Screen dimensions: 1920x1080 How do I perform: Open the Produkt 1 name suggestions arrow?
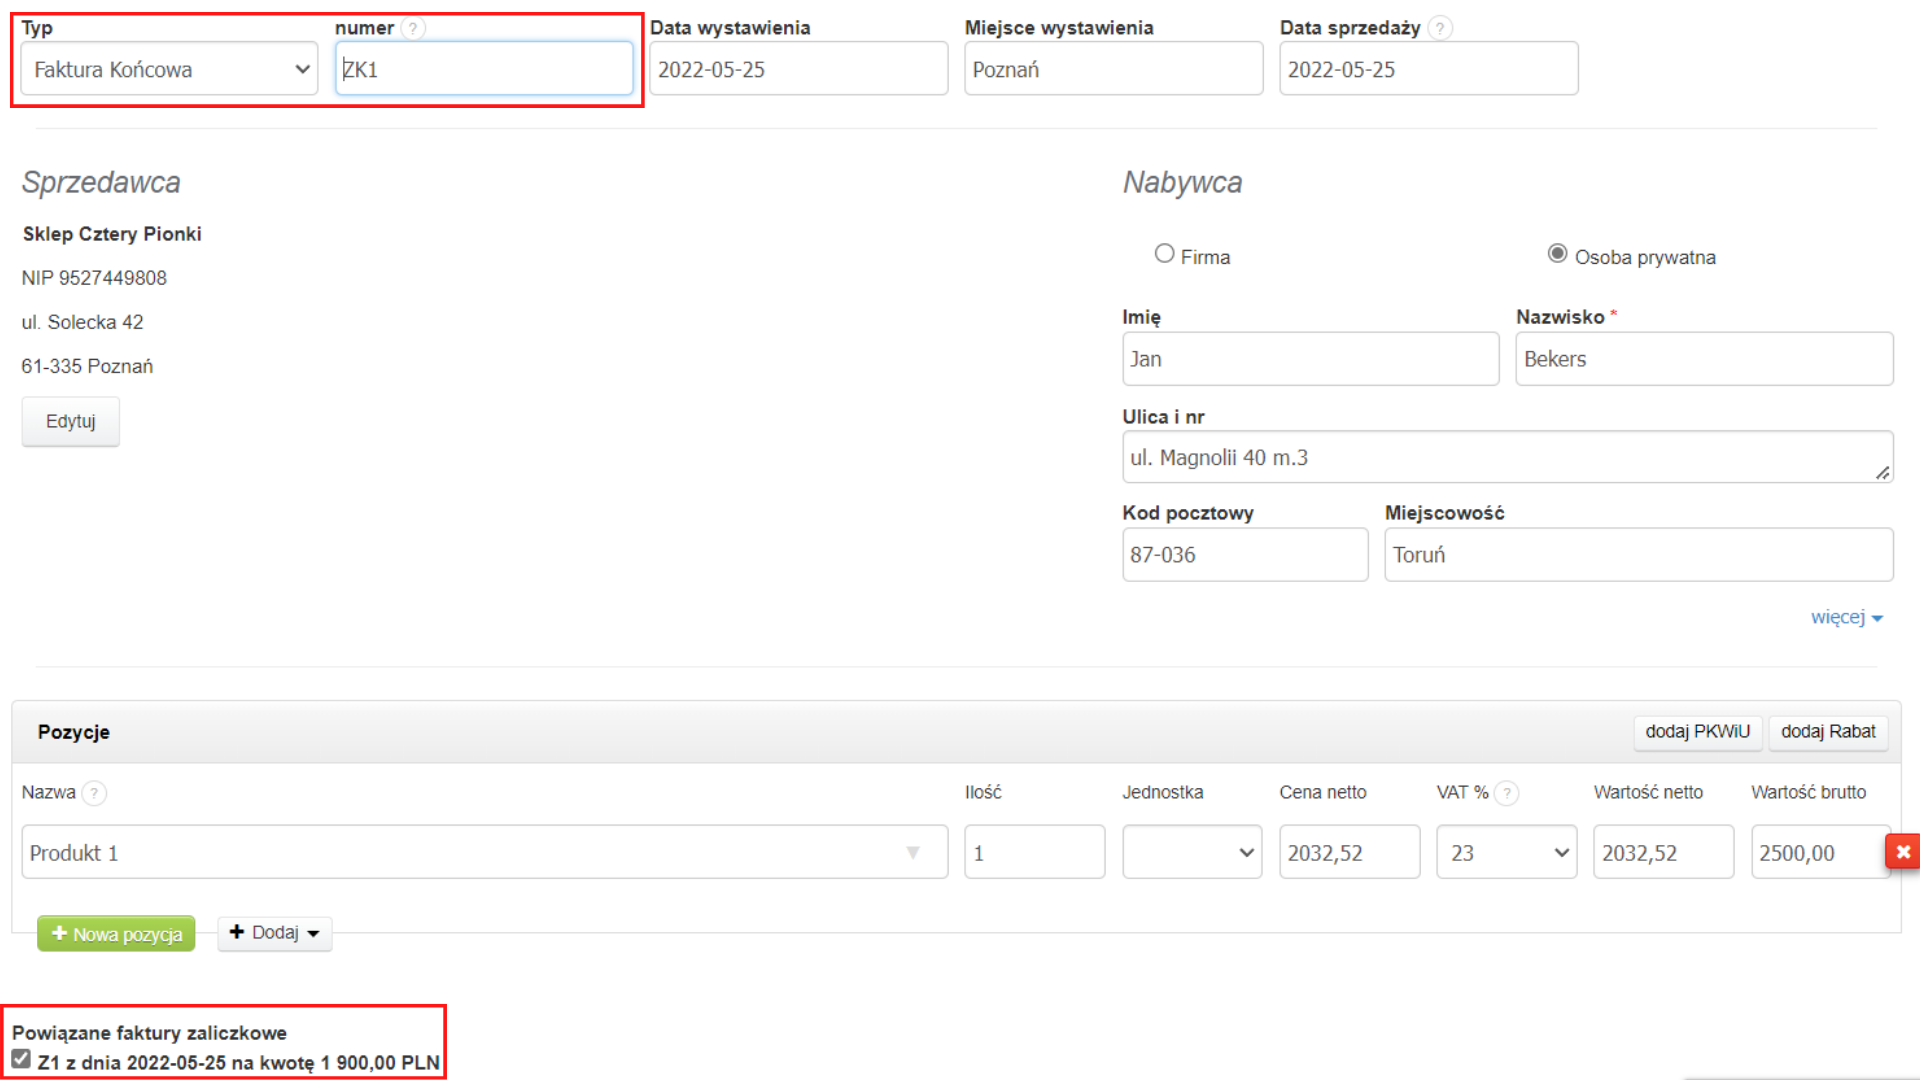click(x=912, y=853)
